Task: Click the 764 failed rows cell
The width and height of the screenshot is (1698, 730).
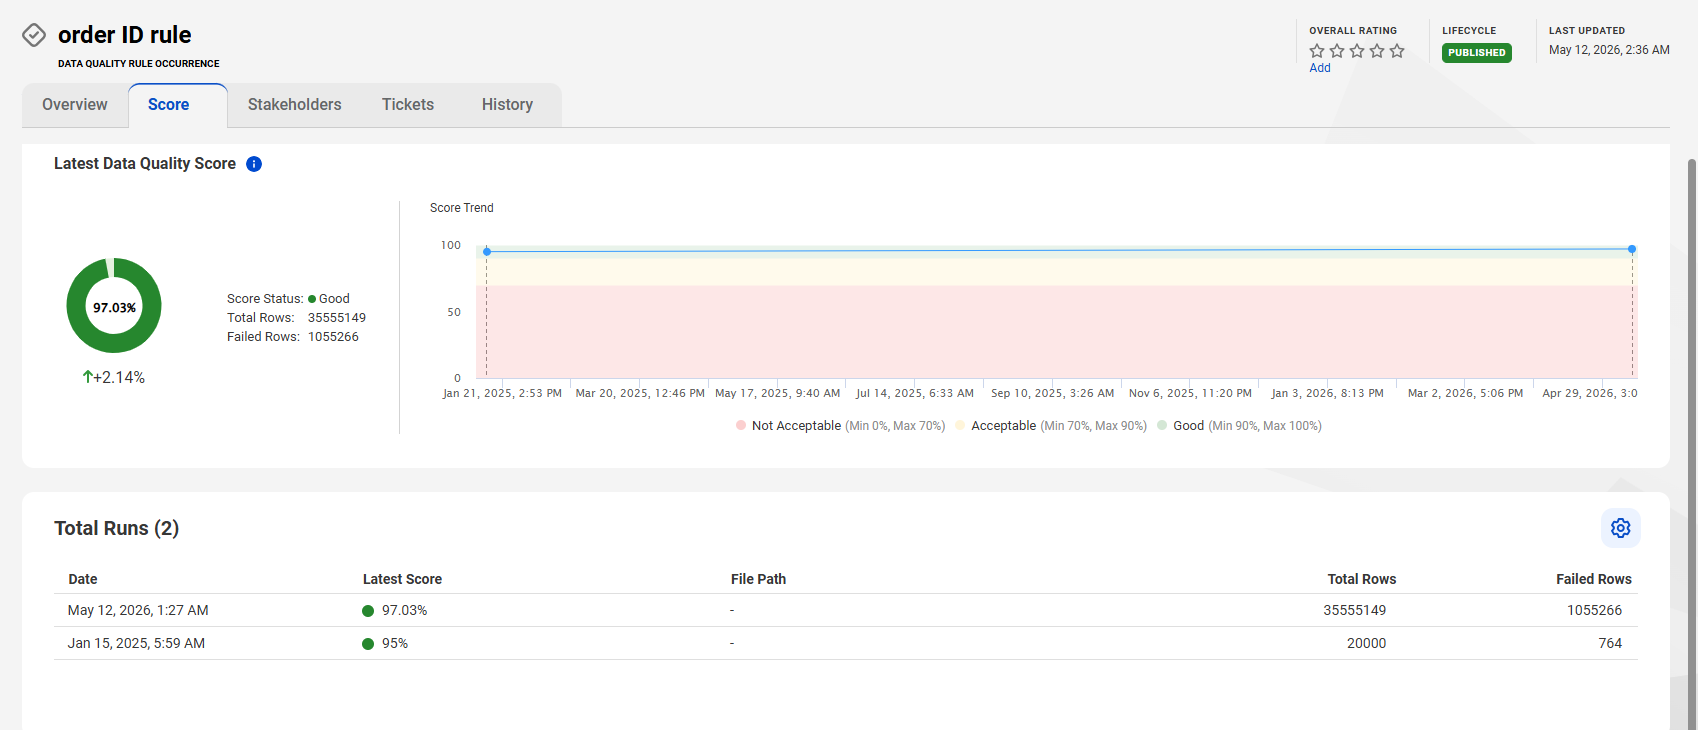Action: 1610,643
